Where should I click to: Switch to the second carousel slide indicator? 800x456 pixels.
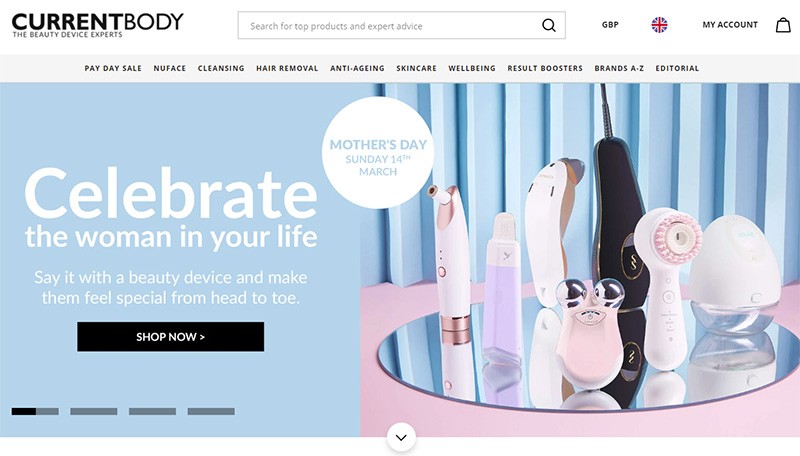pos(94,411)
